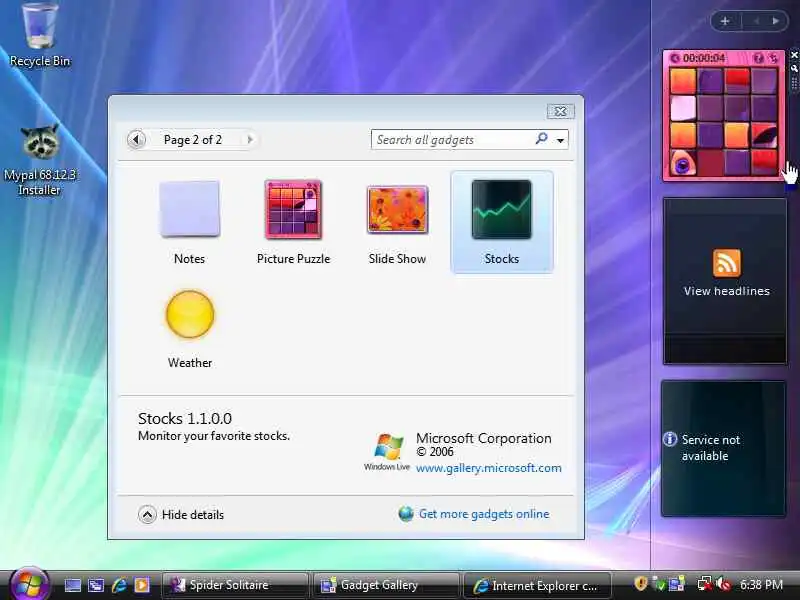Launch Windows Media Player from Quick Launch
This screenshot has width=800, height=600.
(142, 585)
